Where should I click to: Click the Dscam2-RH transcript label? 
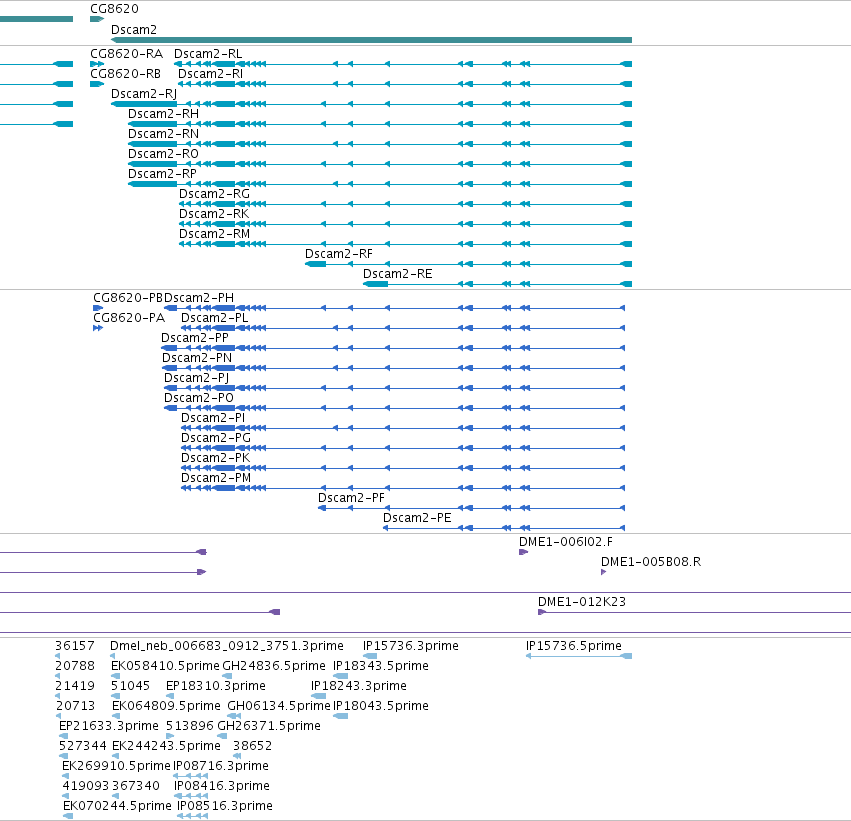(163, 114)
